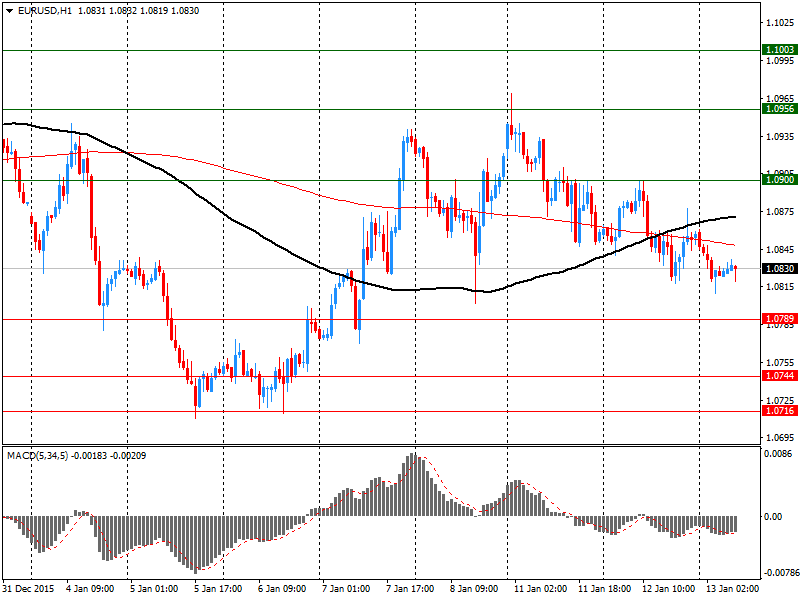Click the 1.0965 price scale value
The width and height of the screenshot is (800, 600).
(781, 98)
